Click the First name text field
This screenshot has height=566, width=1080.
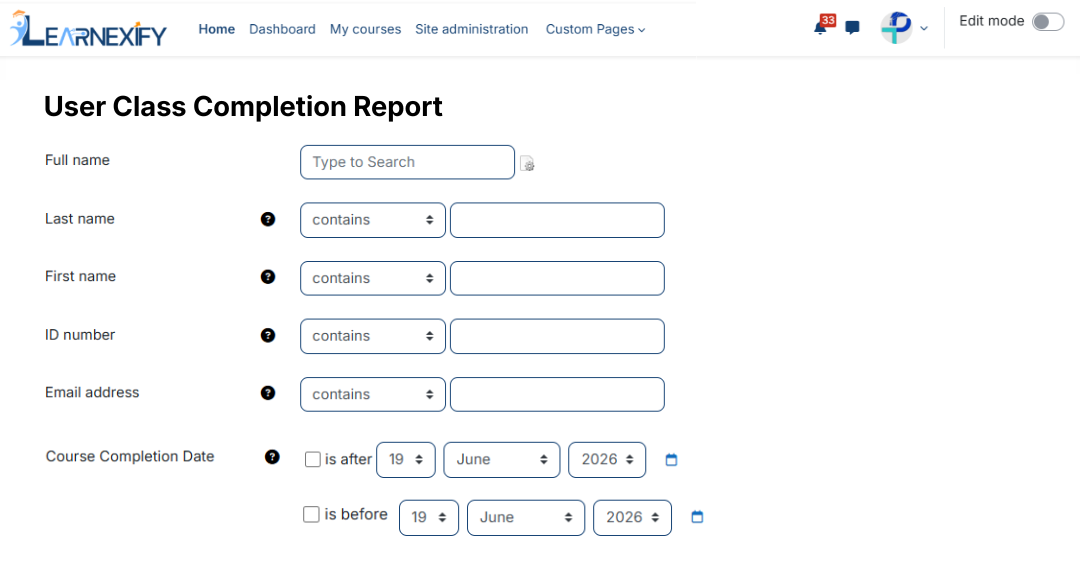pos(557,278)
